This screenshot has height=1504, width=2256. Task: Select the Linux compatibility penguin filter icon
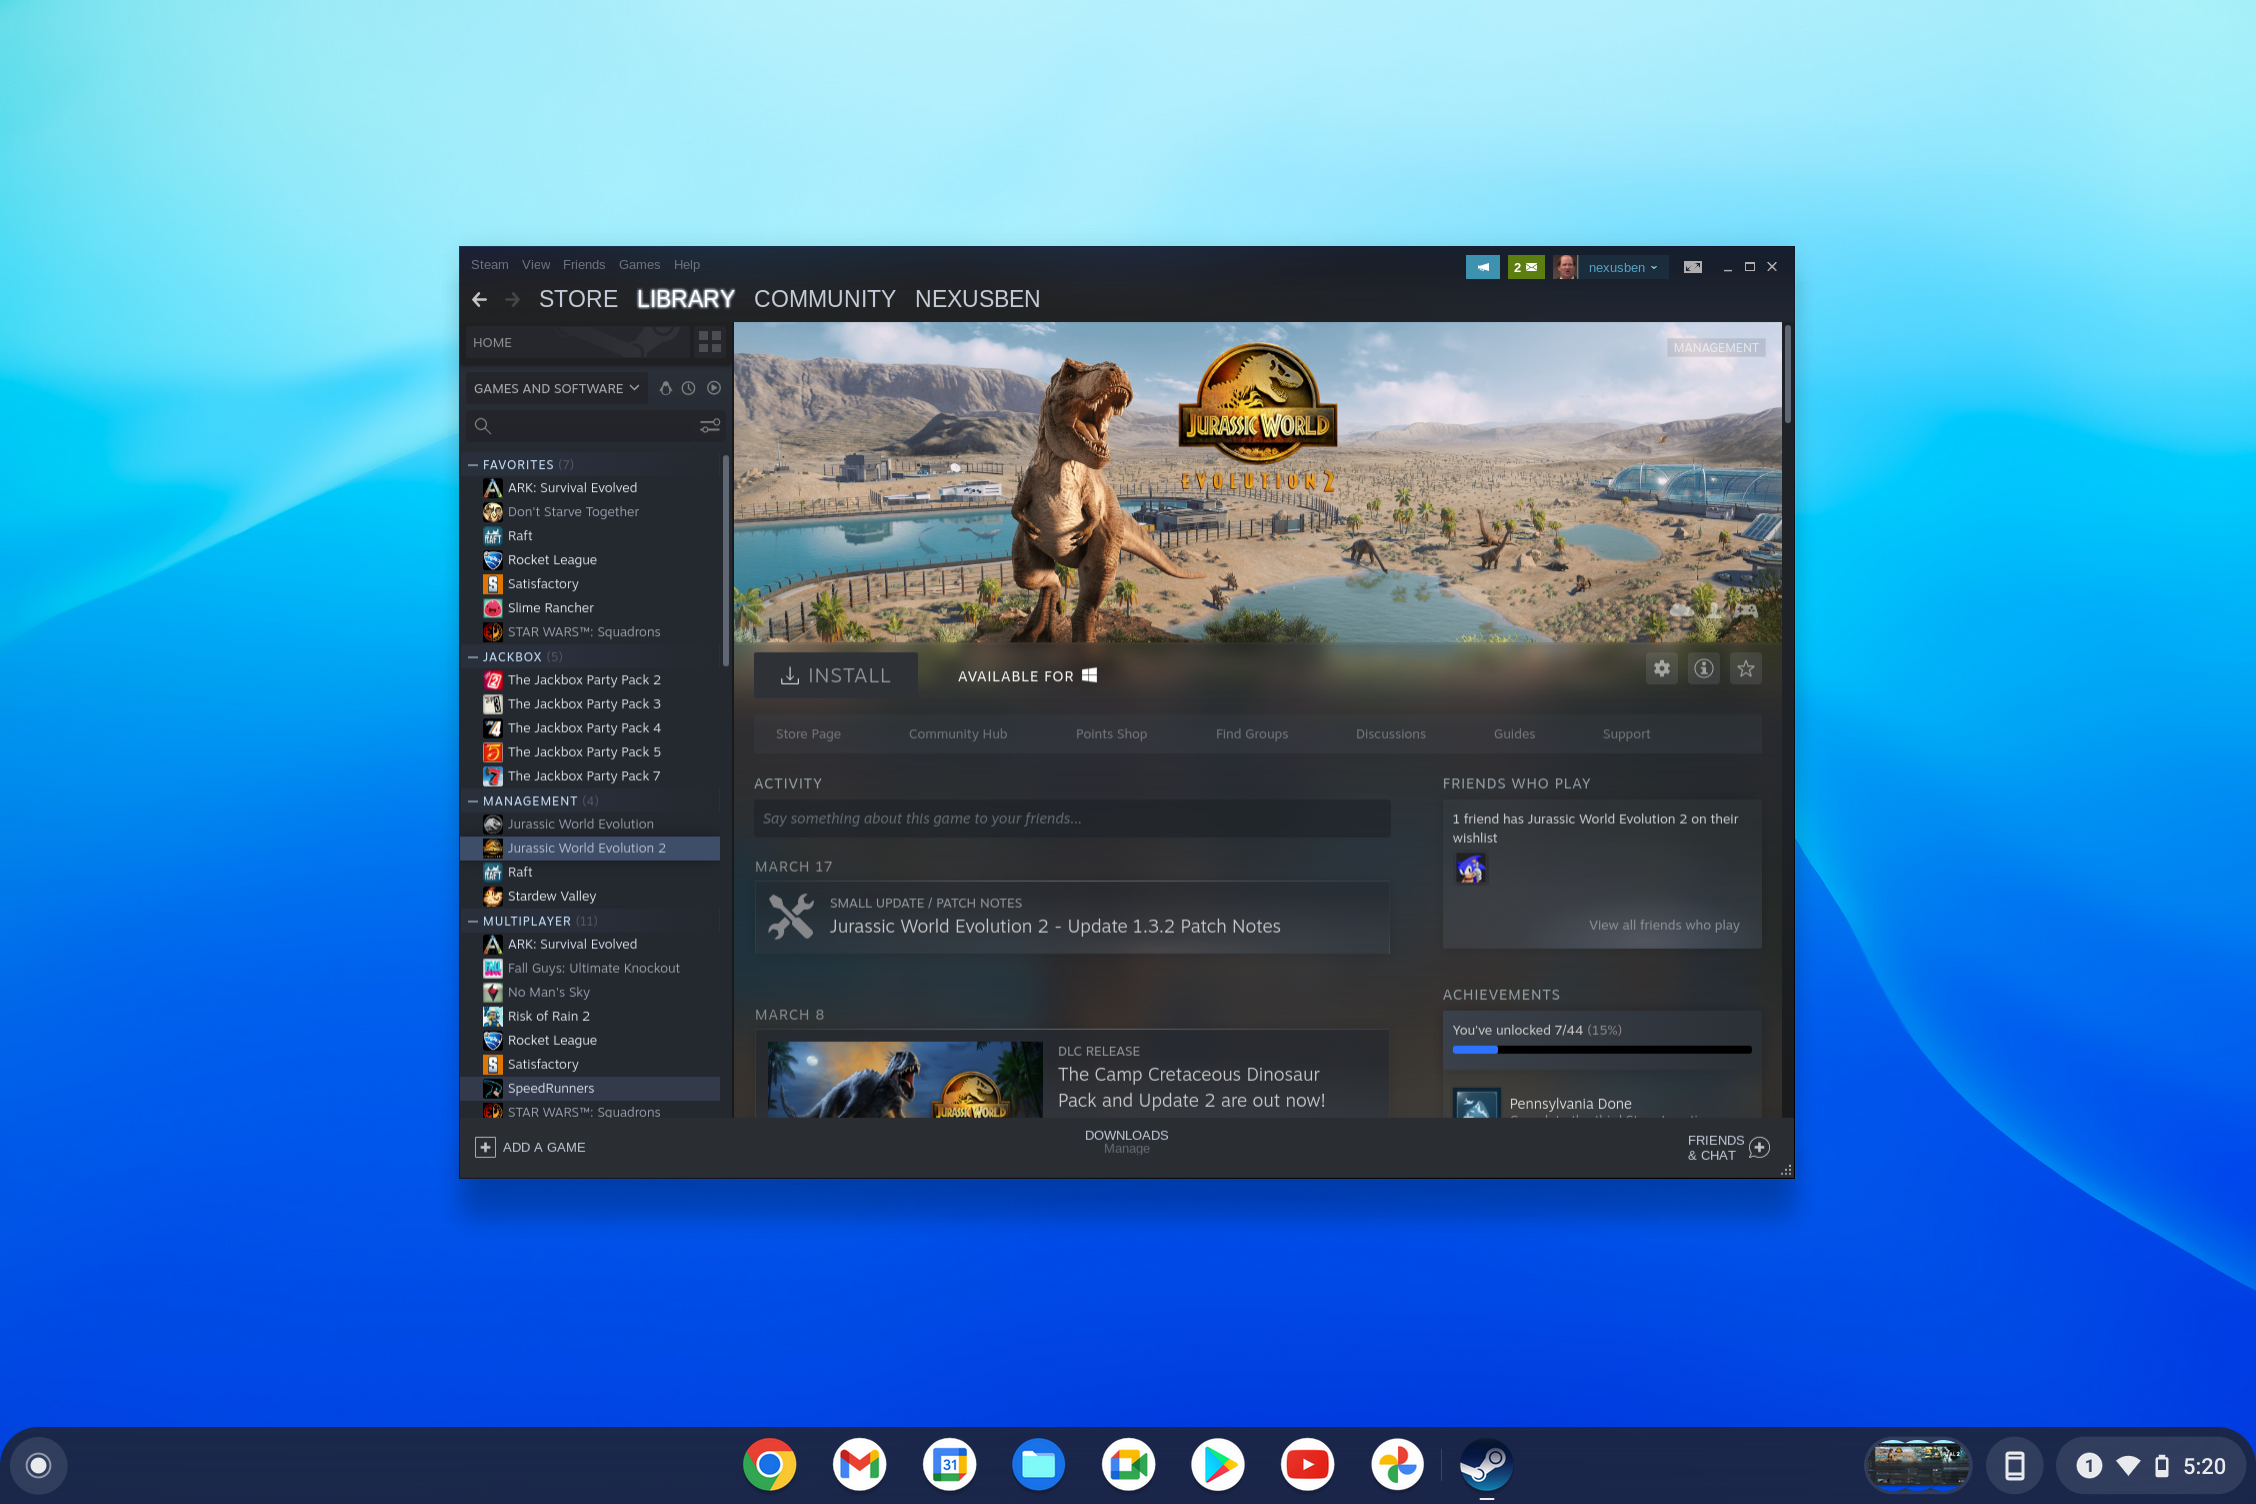(666, 388)
